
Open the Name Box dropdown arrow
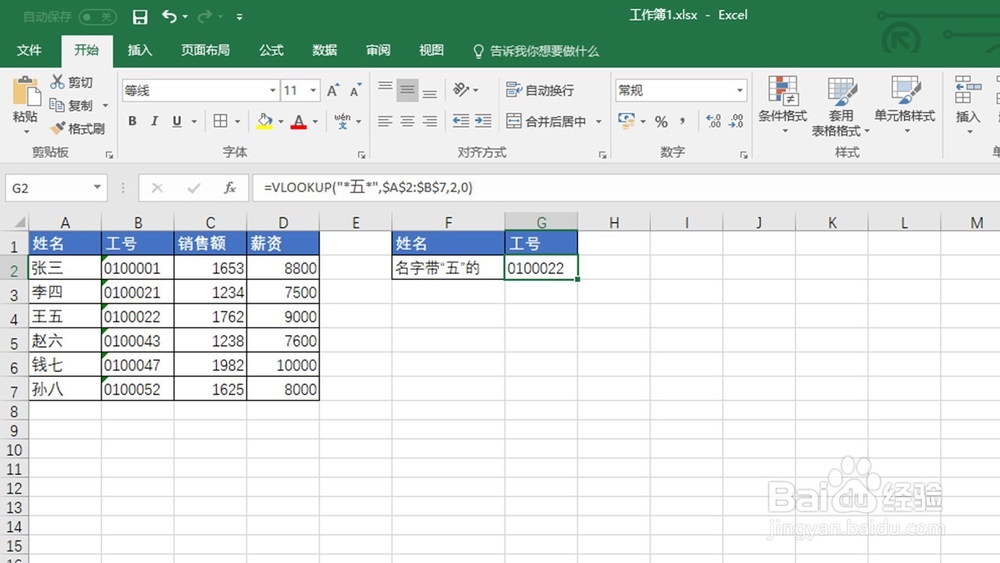pos(97,187)
